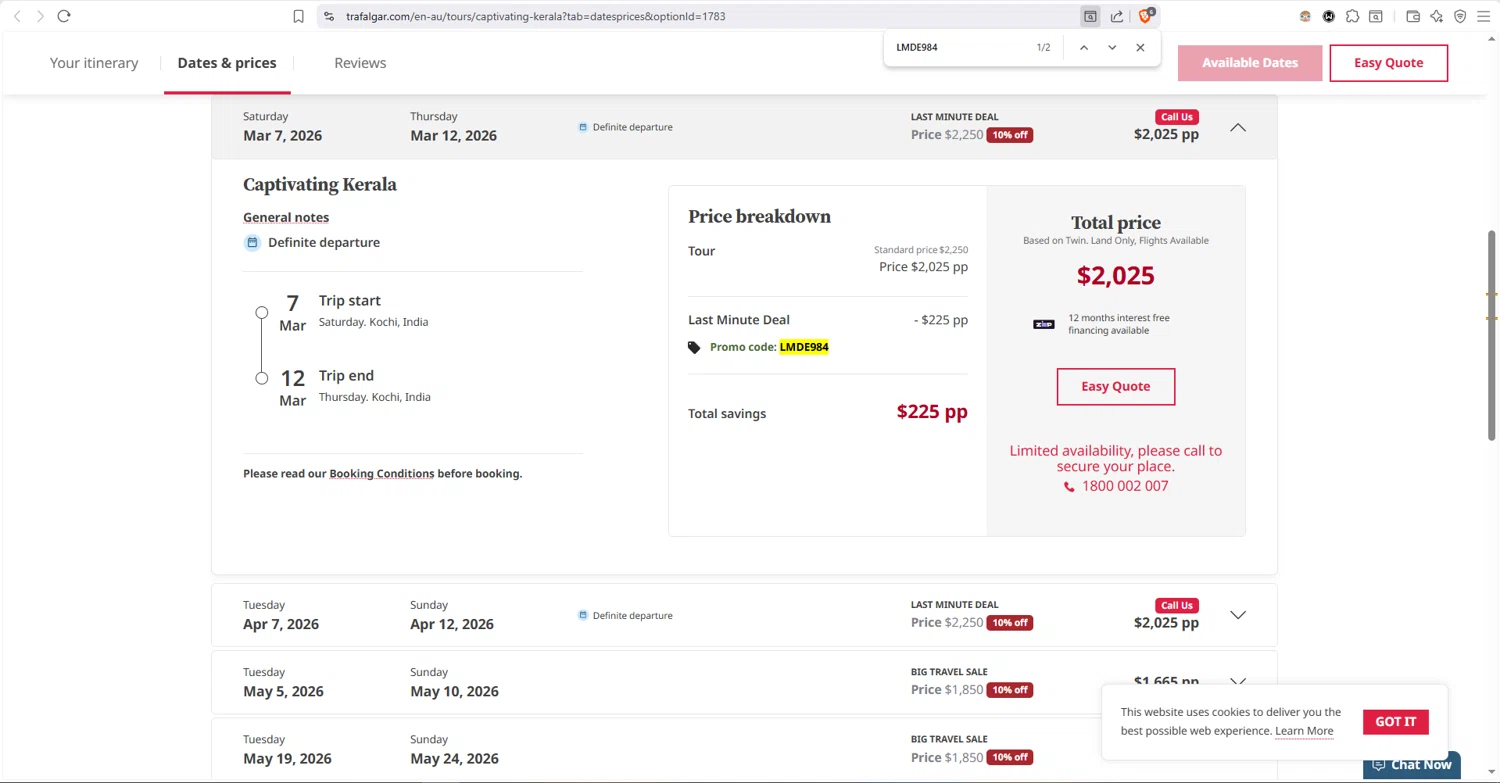Click the $2,025 total price amount
The image size is (1500, 783).
click(x=1116, y=275)
